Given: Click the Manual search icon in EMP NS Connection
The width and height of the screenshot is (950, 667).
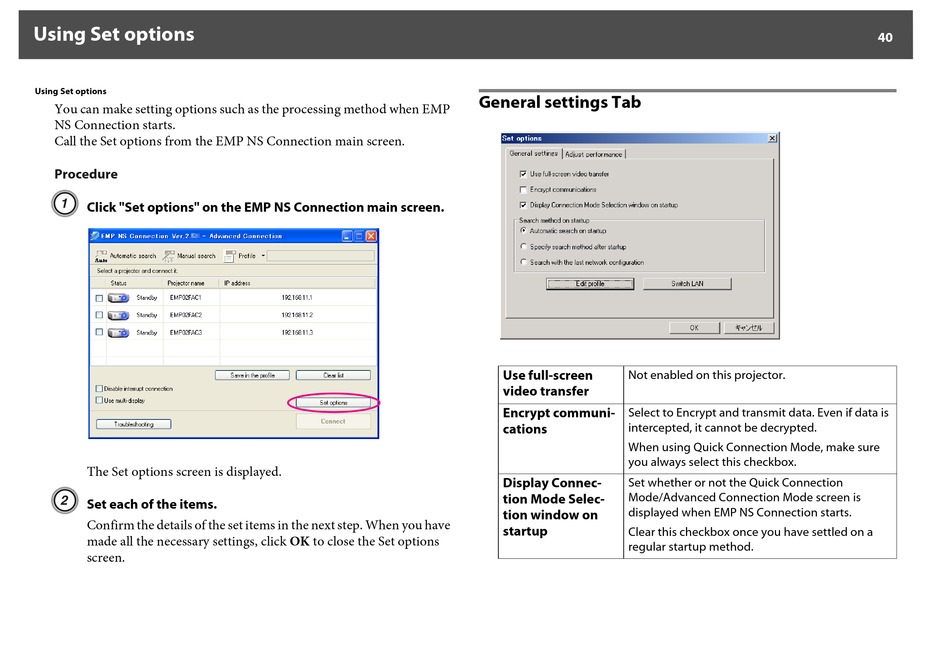Looking at the screenshot, I should pyautogui.click(x=168, y=256).
